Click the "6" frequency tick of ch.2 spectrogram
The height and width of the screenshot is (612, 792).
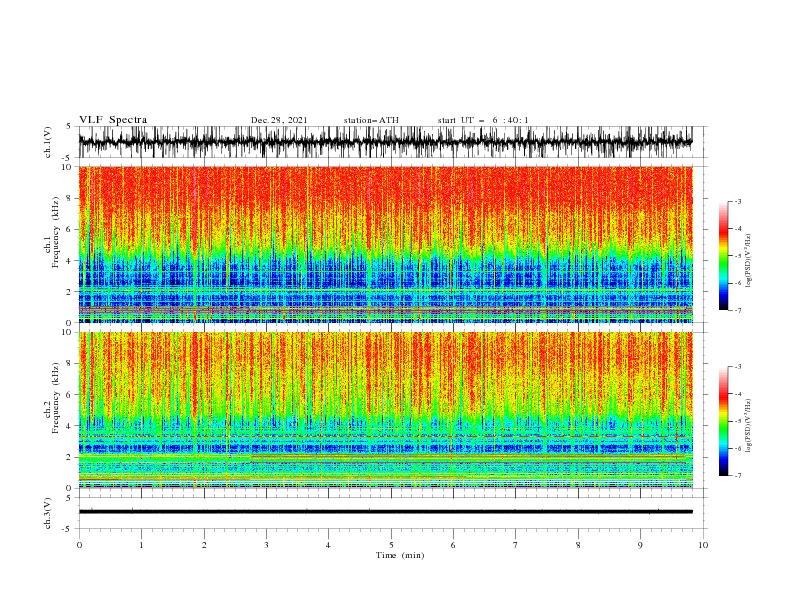(x=70, y=395)
